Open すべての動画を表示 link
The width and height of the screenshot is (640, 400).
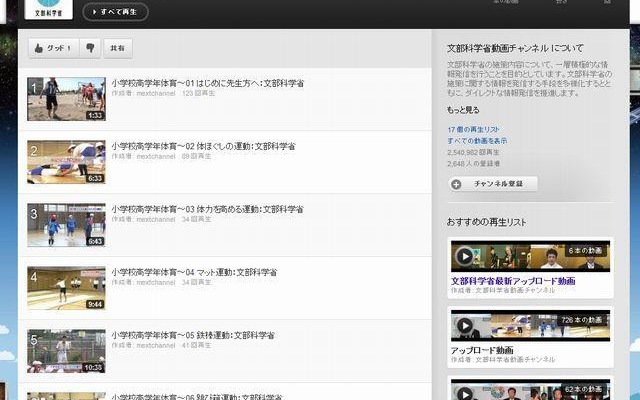coord(477,141)
